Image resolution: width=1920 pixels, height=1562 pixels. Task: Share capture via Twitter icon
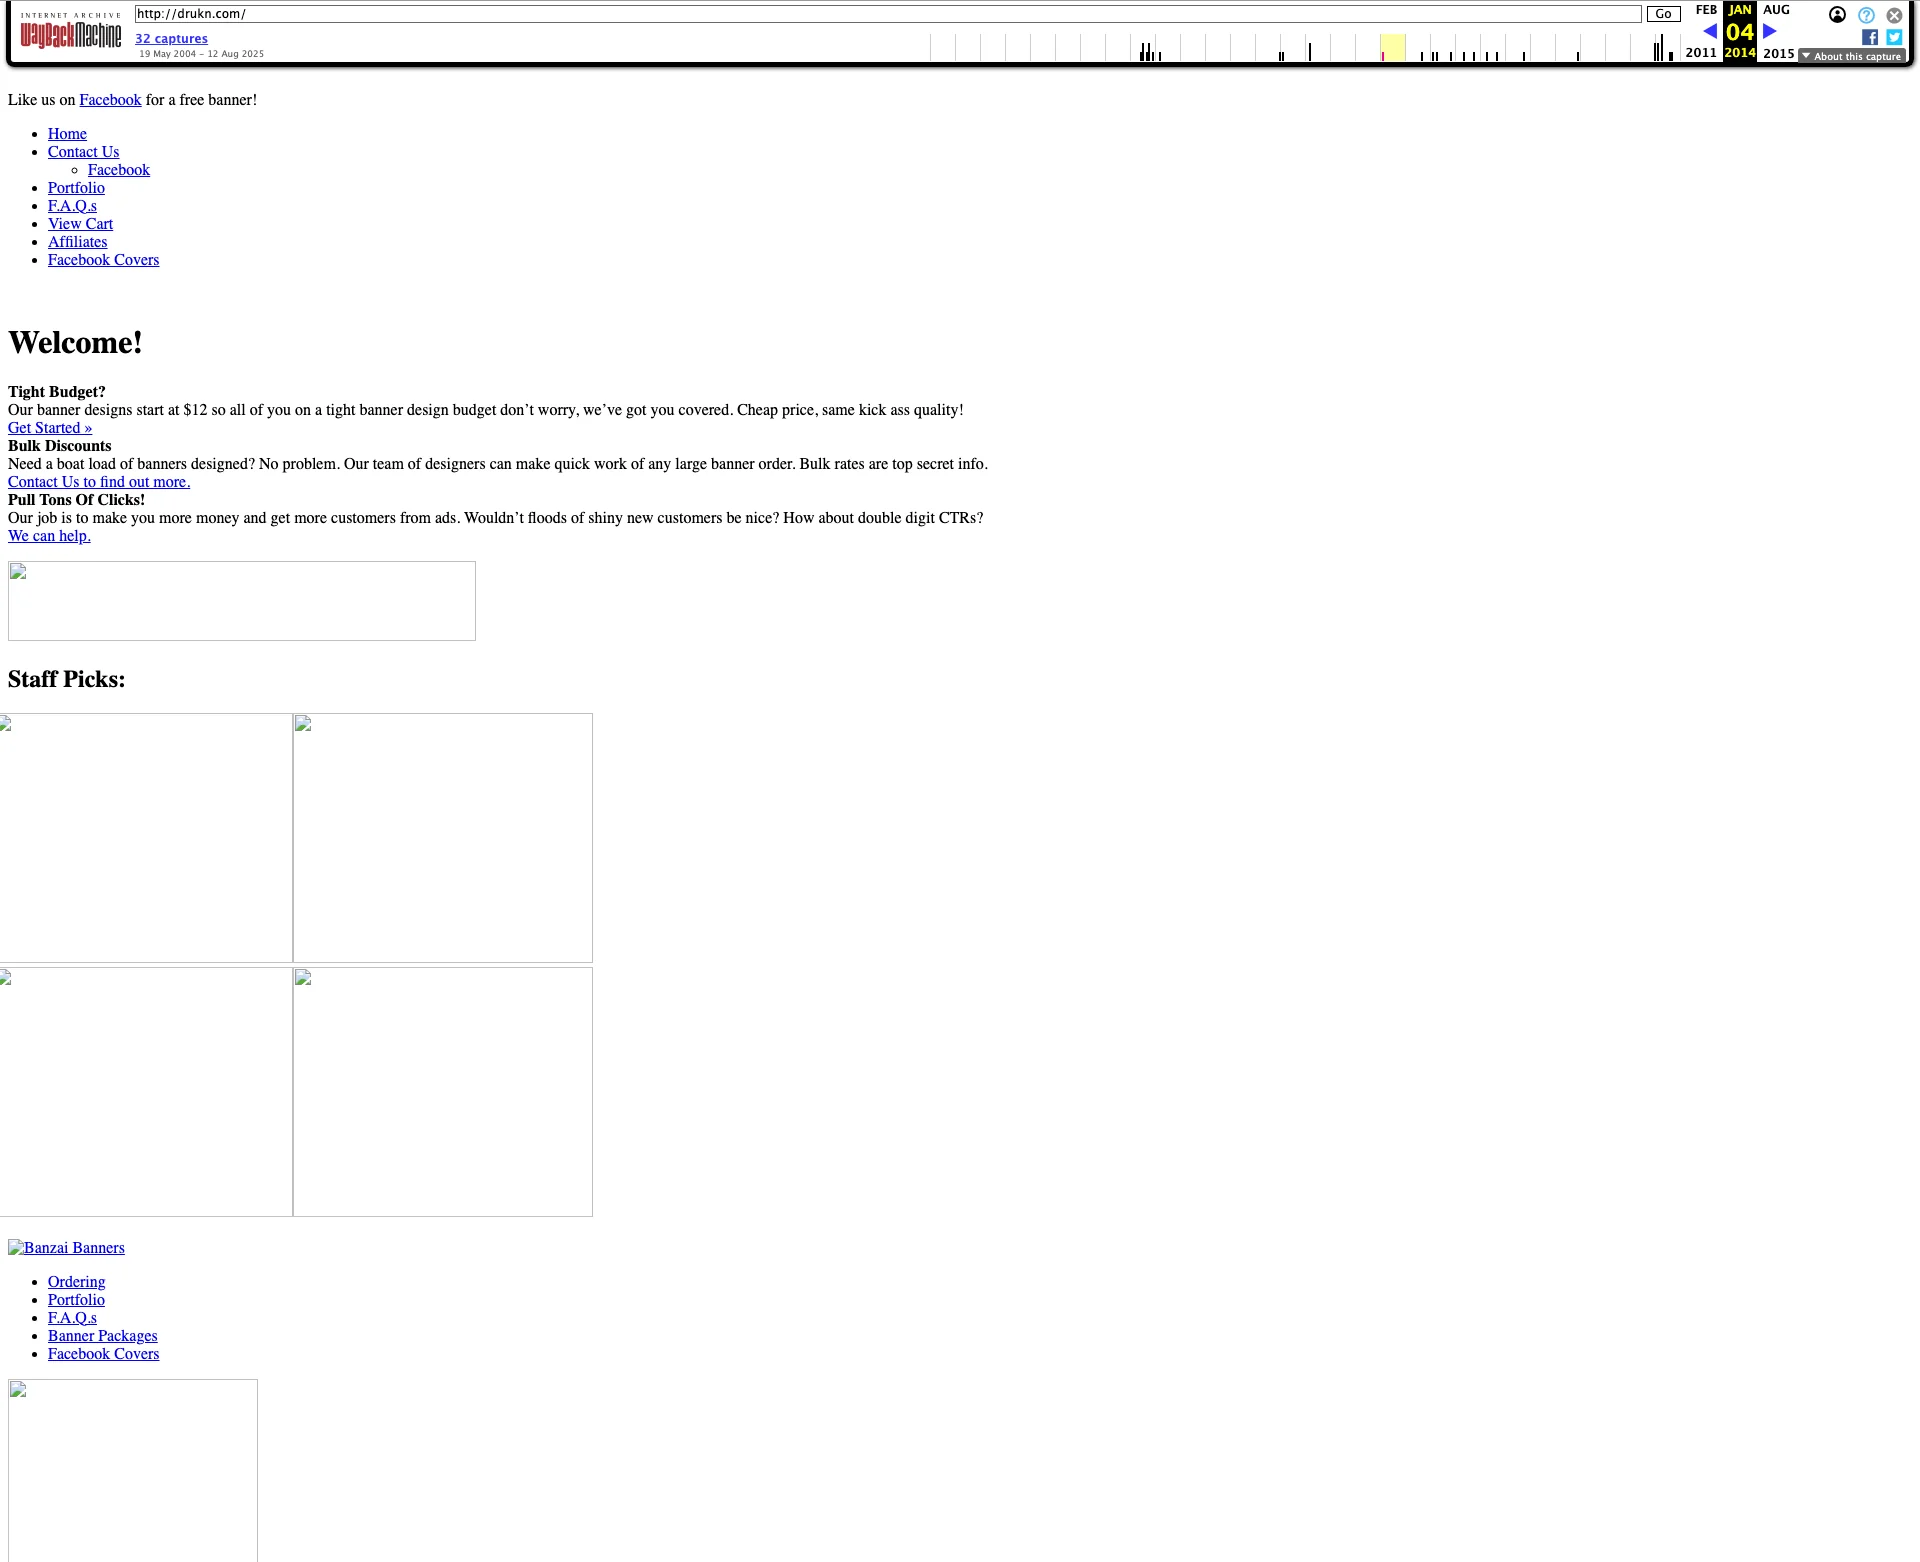(x=1894, y=37)
